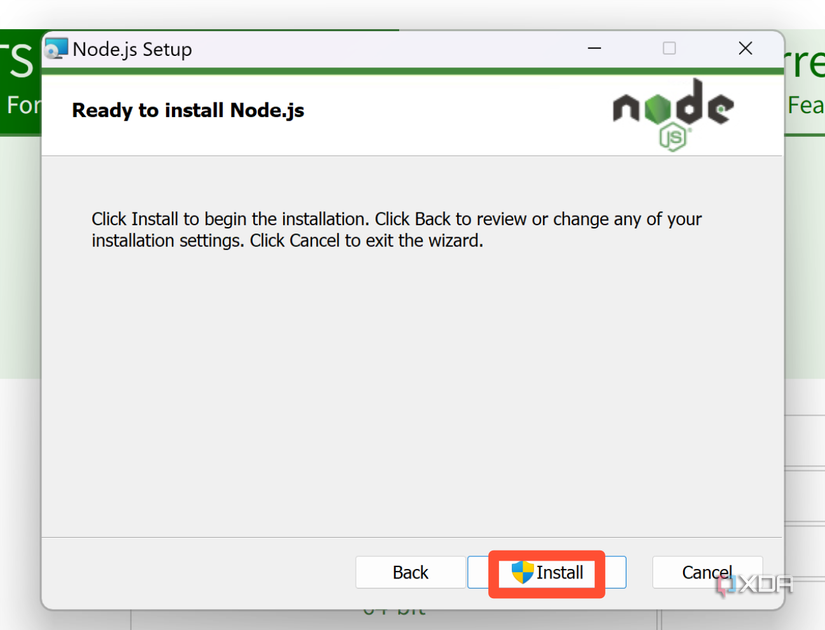
Task: Close the Node.js Setup wizard
Action: (x=745, y=48)
